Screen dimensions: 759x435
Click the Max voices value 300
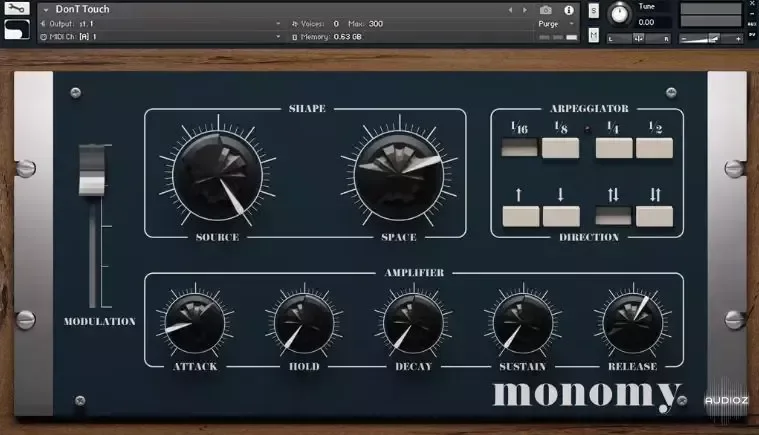(376, 24)
